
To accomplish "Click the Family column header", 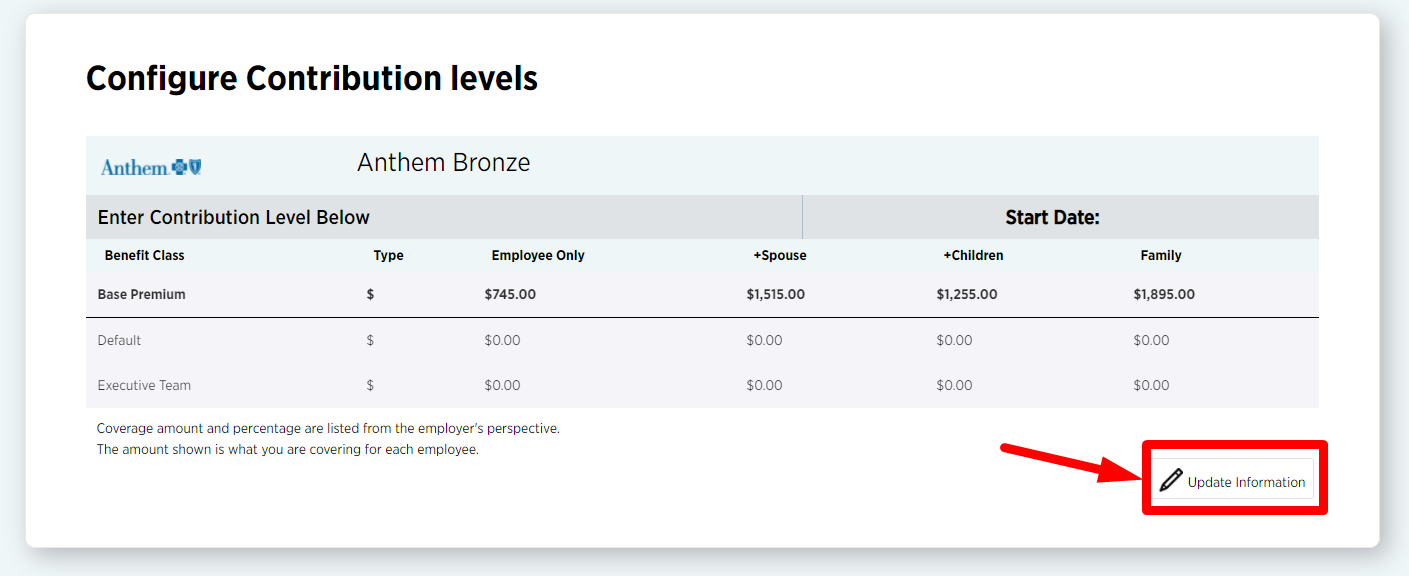I will (x=1161, y=255).
